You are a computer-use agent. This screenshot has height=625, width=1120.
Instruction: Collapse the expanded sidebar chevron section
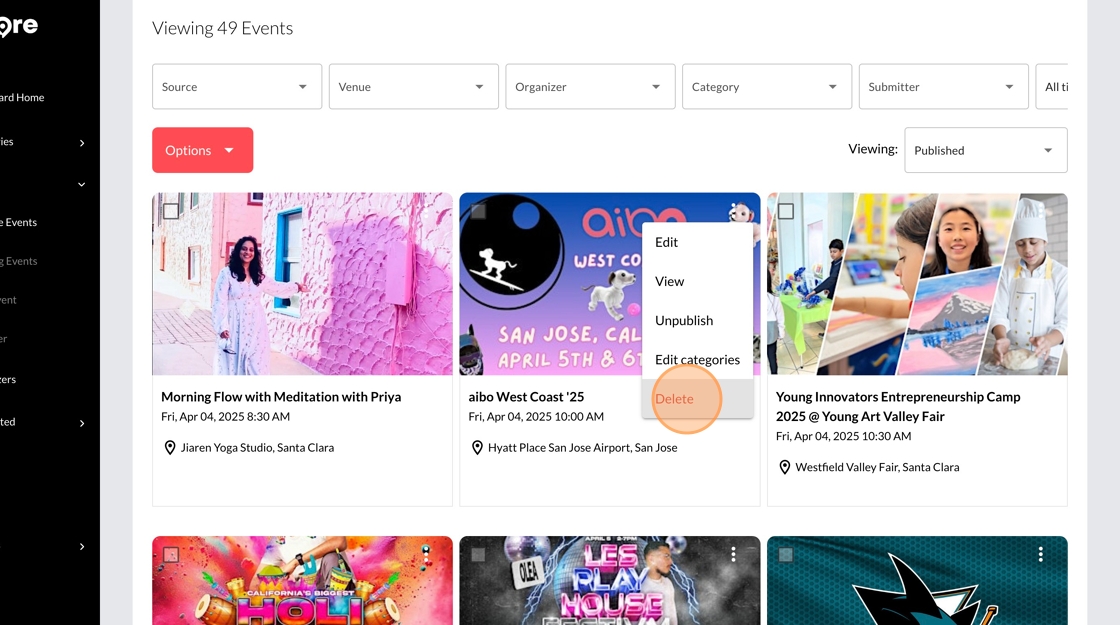(81, 184)
